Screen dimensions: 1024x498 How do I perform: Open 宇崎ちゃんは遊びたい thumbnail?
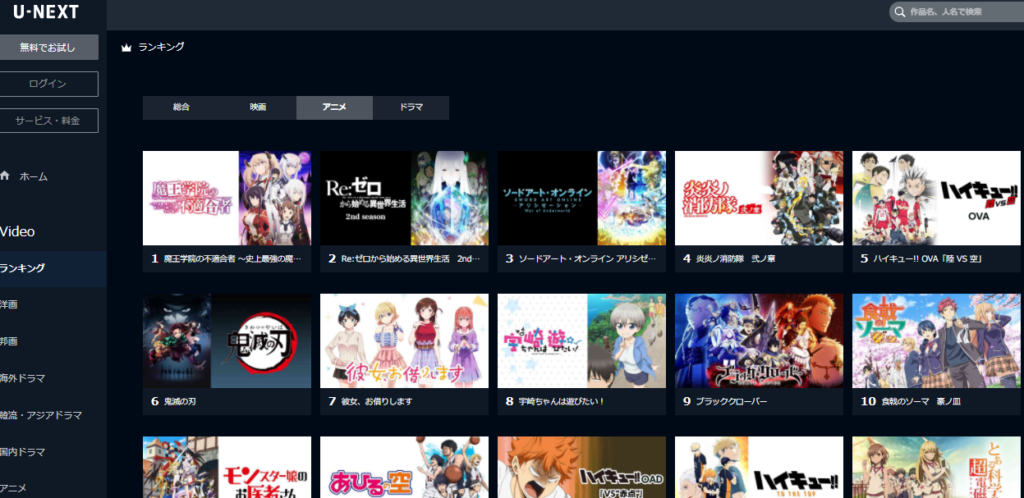click(582, 341)
